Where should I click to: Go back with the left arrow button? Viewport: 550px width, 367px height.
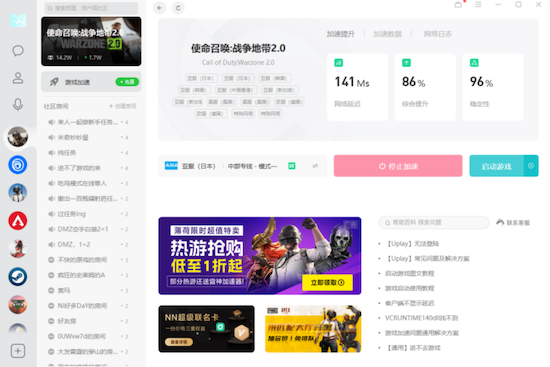pyautogui.click(x=160, y=8)
